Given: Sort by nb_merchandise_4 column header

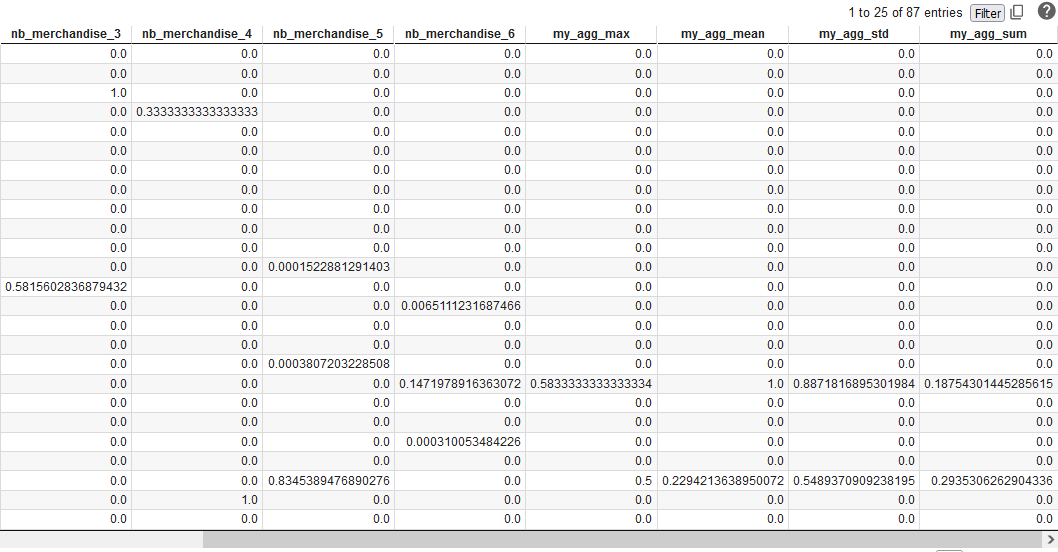Looking at the screenshot, I should [197, 34].
